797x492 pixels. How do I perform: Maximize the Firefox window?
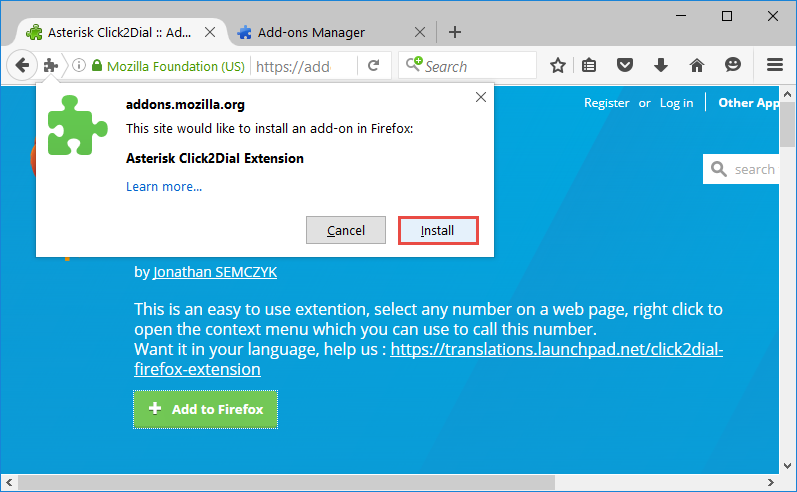point(727,16)
